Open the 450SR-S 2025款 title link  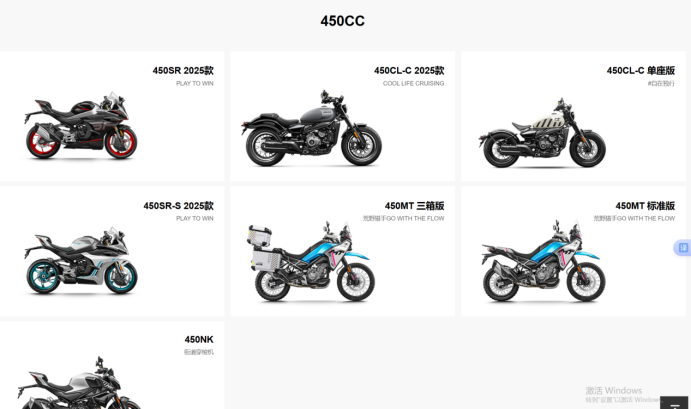(178, 206)
